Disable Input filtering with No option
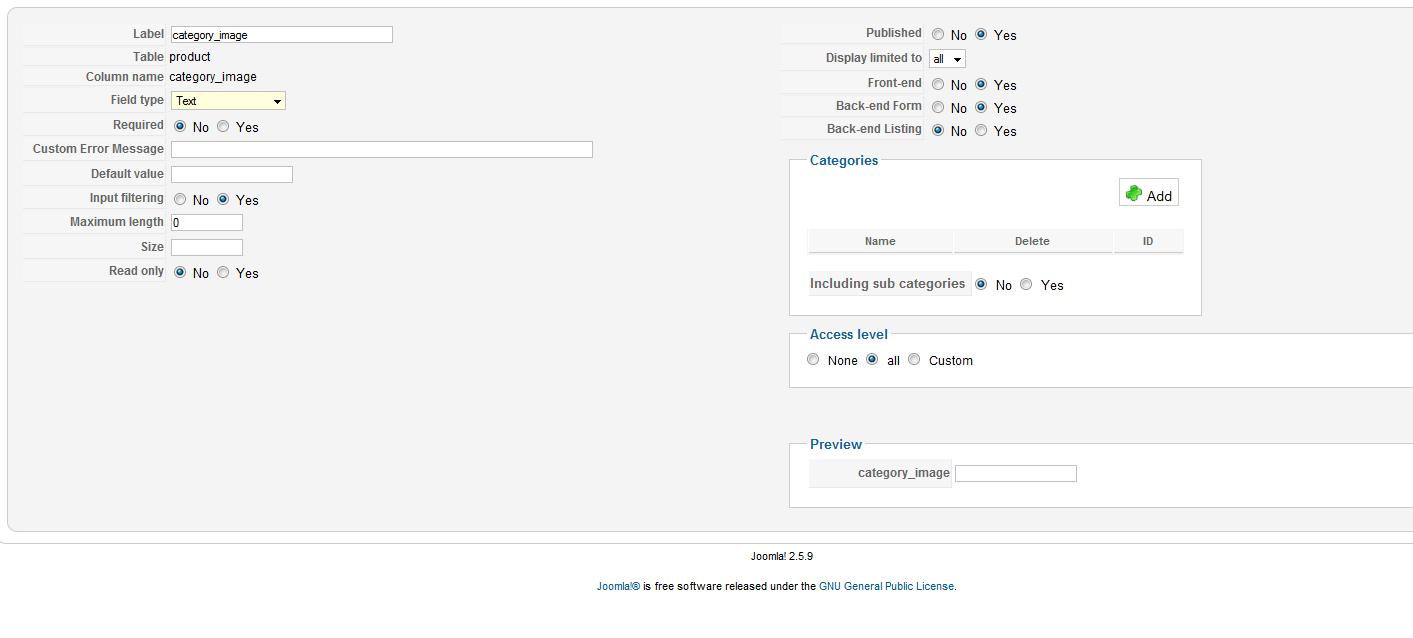The width and height of the screenshot is (1413, 638). 180,200
